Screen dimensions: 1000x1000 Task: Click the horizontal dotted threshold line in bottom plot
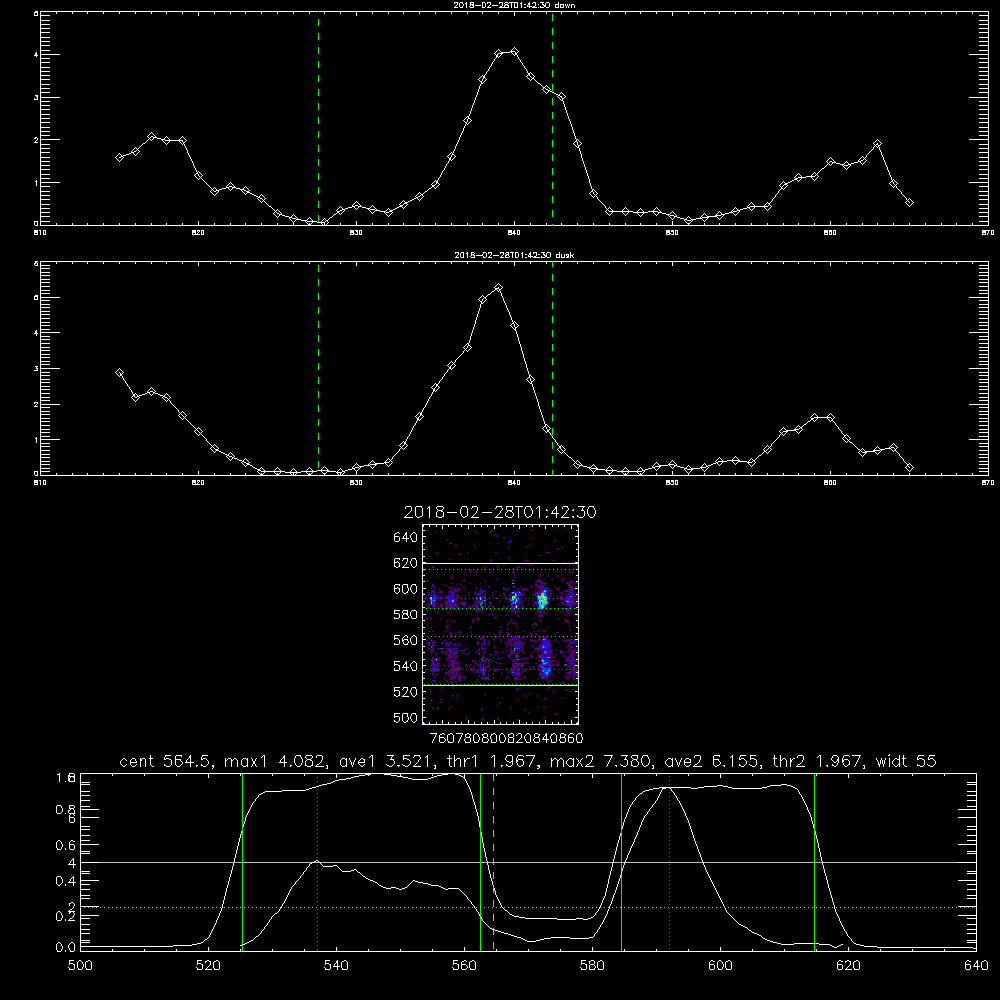tap(528, 907)
